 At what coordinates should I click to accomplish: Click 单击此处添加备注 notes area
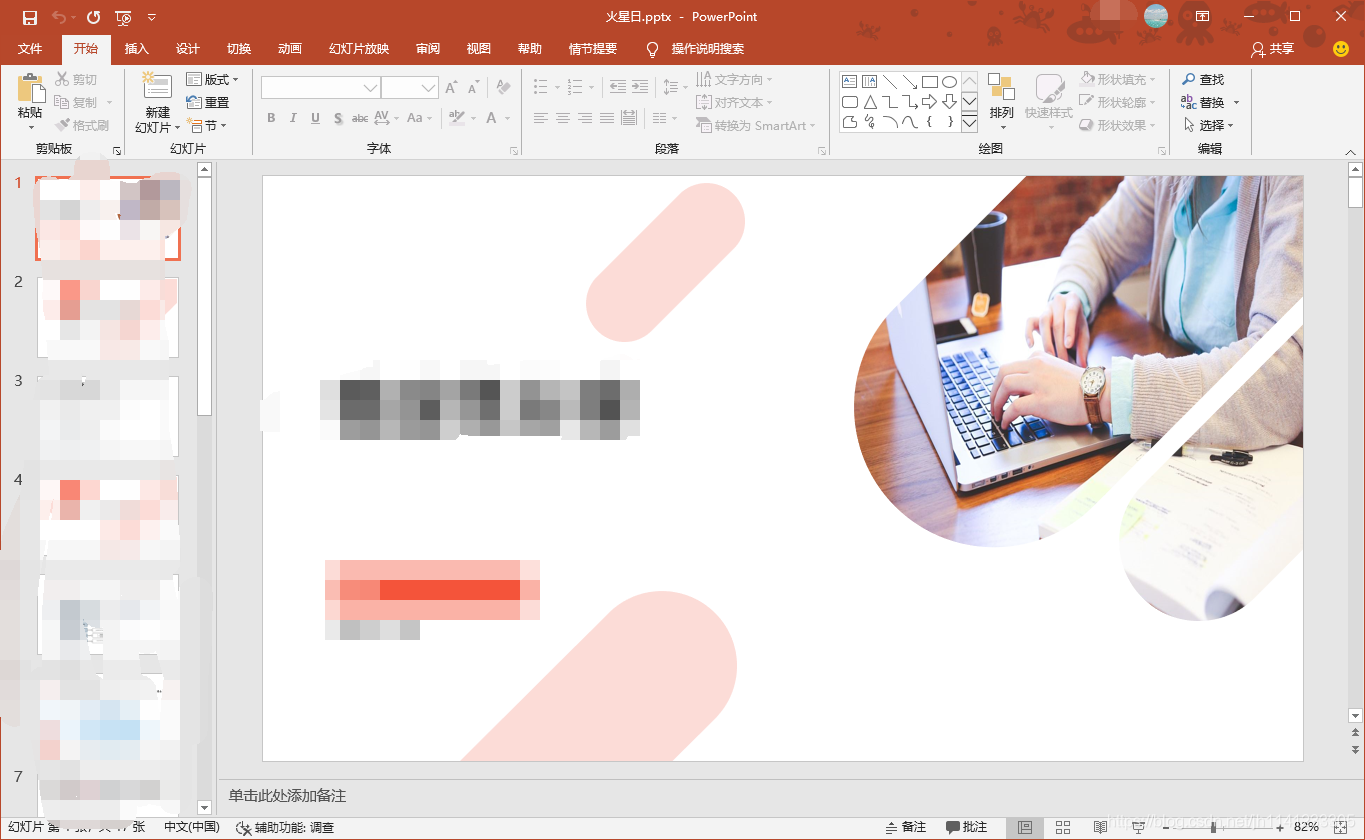coord(287,796)
